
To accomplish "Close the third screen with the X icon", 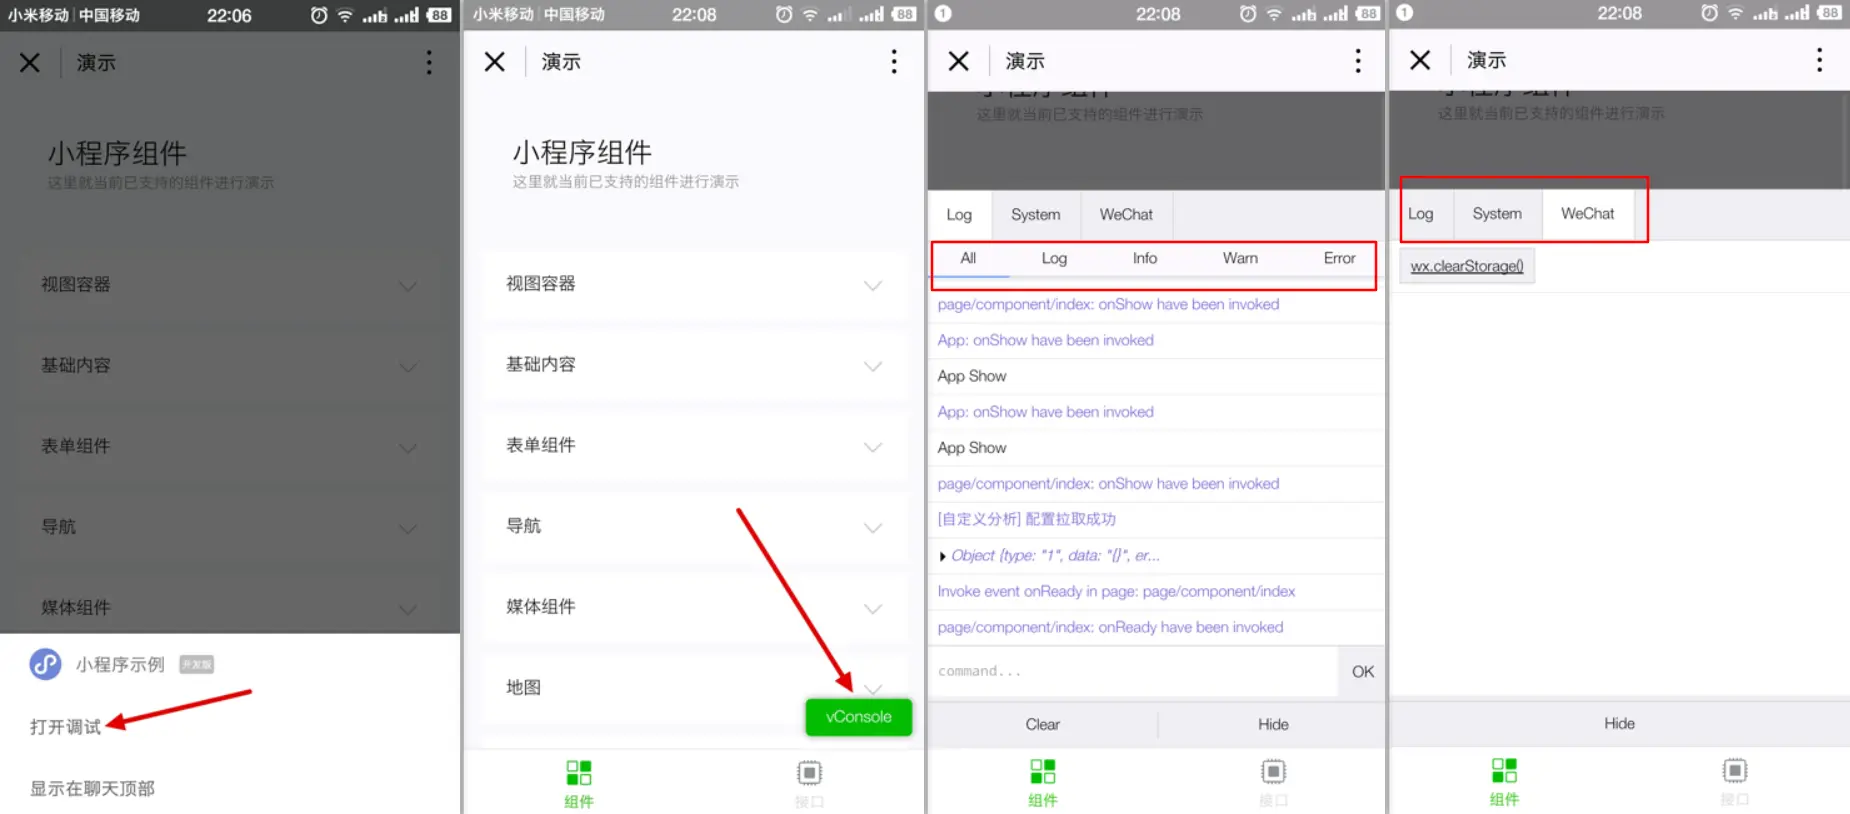I will (958, 61).
